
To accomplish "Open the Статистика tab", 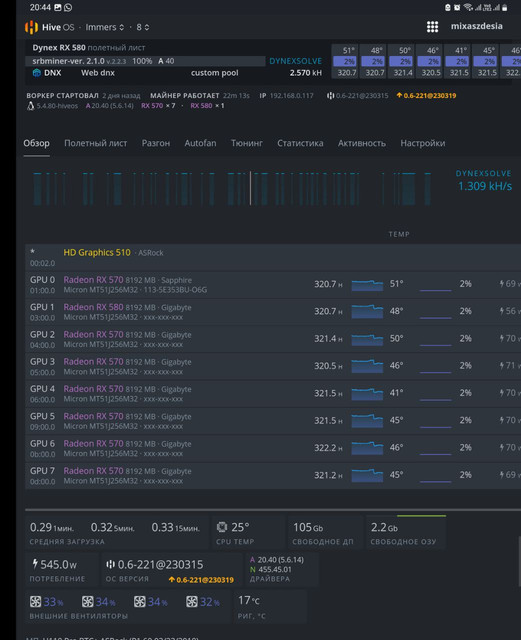I will [x=300, y=143].
